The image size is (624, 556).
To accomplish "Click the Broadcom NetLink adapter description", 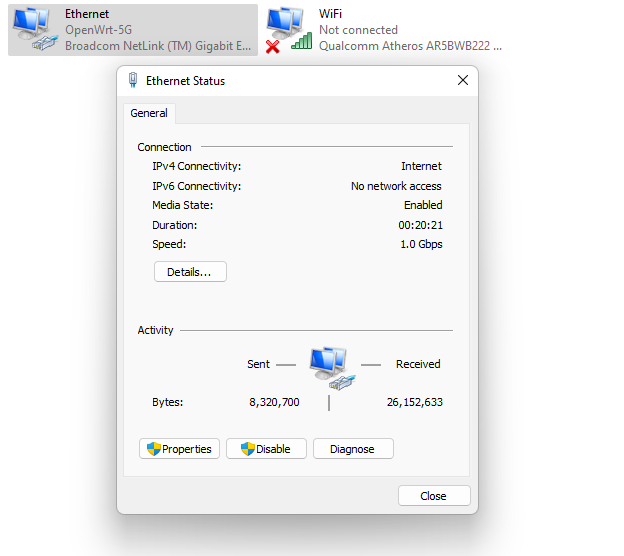I will point(160,46).
